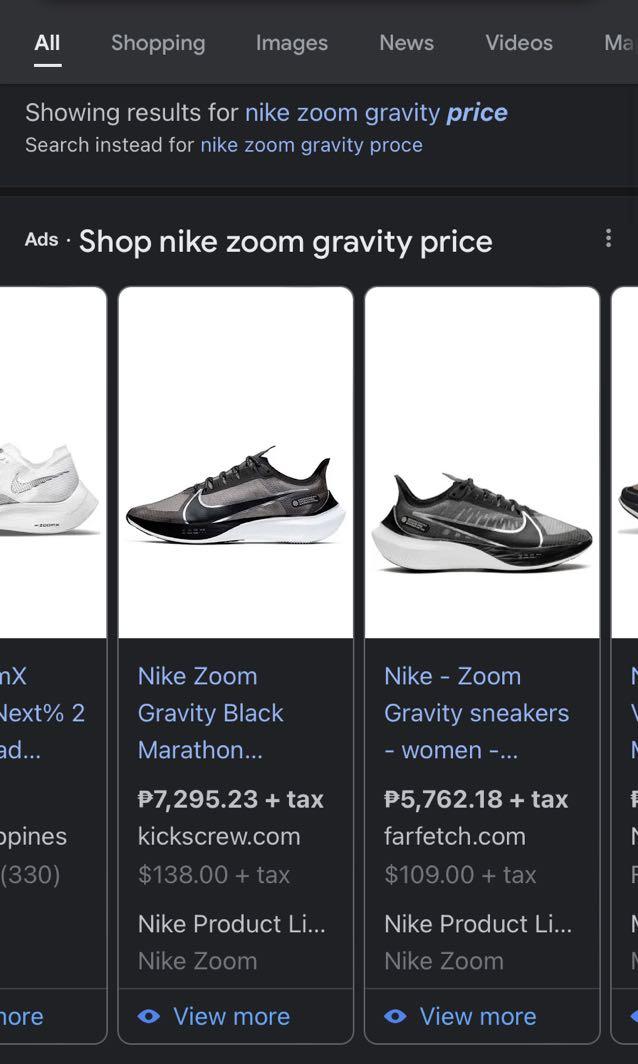Go to the News tab

coord(406,43)
